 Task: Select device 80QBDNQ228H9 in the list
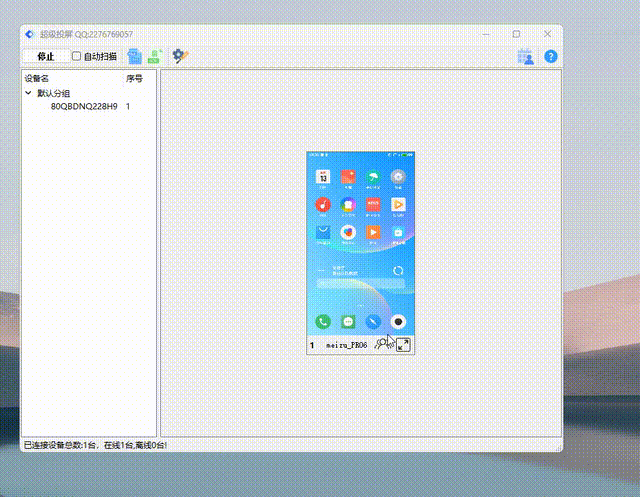click(84, 106)
